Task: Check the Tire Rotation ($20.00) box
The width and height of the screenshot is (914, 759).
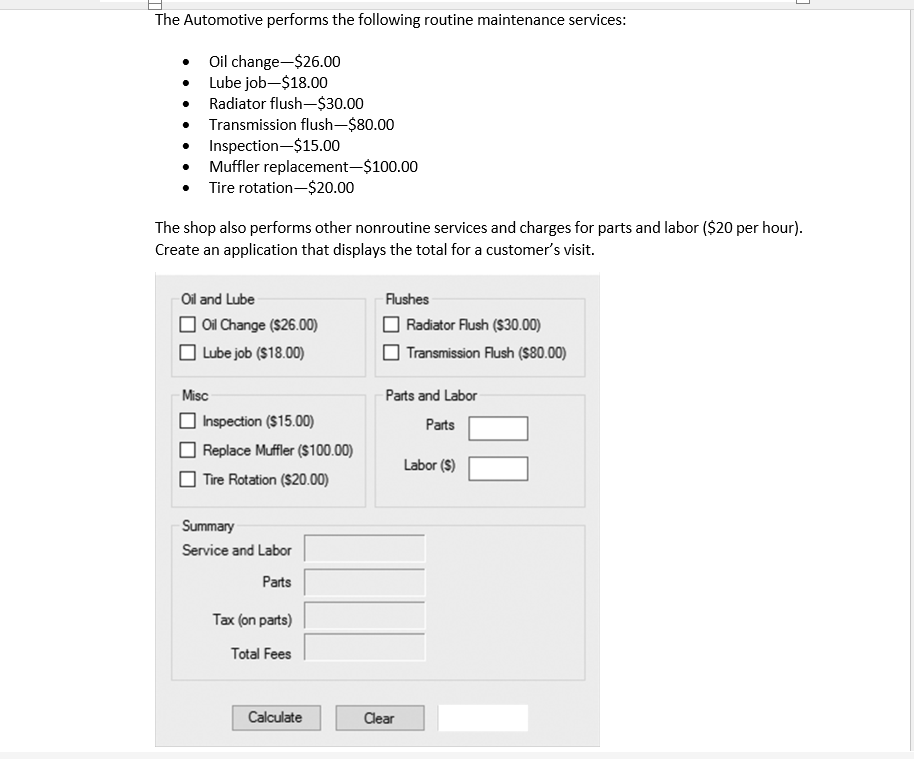Action: click(x=187, y=479)
